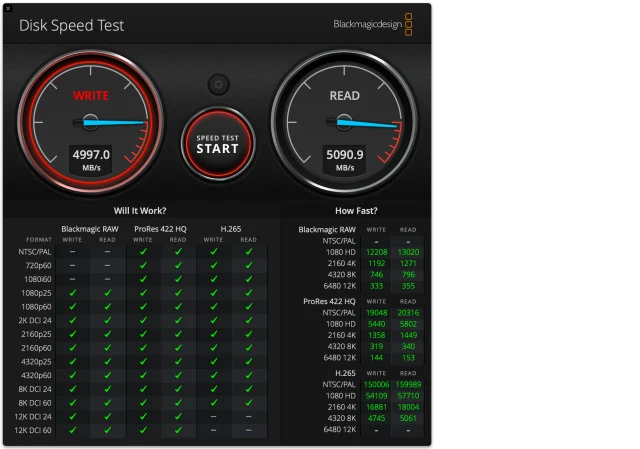Viewport: 640px width, 449px height.
Task: Click the 8K DCI 24 format row label
Action: [35, 389]
